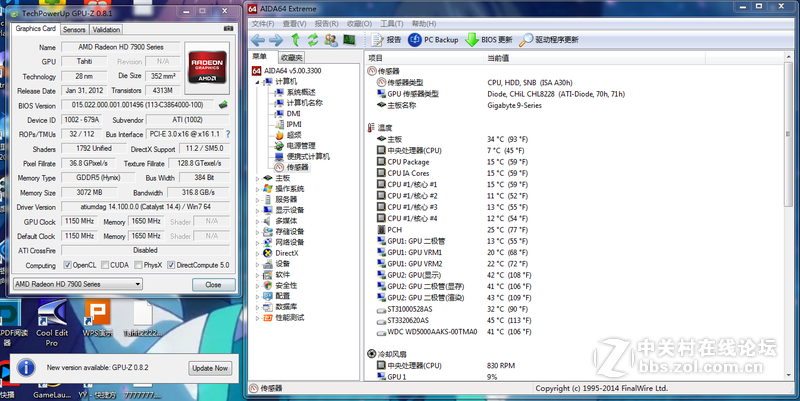This screenshot has height=401, width=800.
Task: Open the users icon in AIDA64 toolbar
Action: tap(331, 40)
